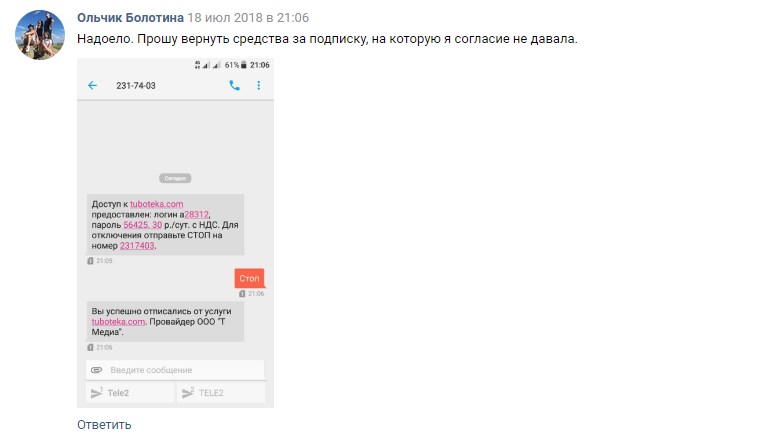Select the orange Стоп sent message
The image size is (783, 440).
[249, 278]
